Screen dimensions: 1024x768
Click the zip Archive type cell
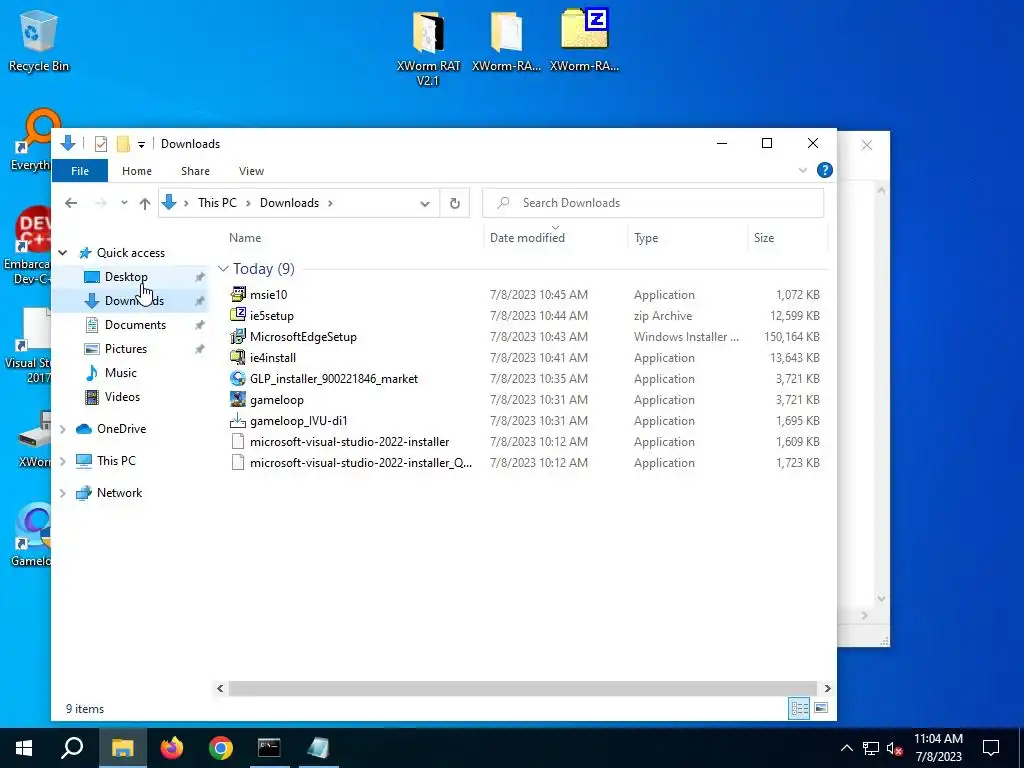[663, 316]
